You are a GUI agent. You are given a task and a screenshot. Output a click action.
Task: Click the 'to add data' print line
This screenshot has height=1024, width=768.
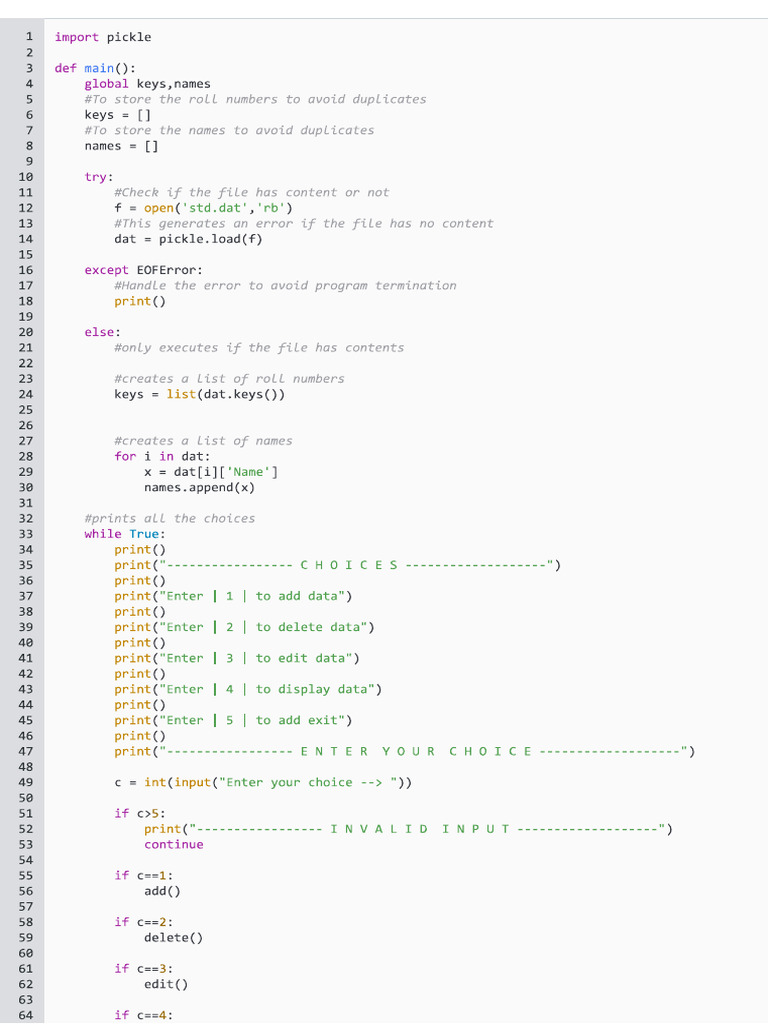(x=233, y=596)
